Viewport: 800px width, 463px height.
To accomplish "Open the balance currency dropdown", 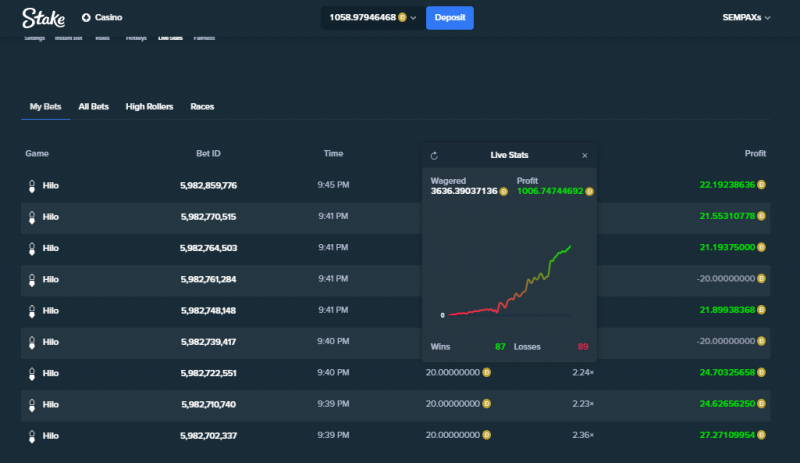I will click(x=413, y=18).
